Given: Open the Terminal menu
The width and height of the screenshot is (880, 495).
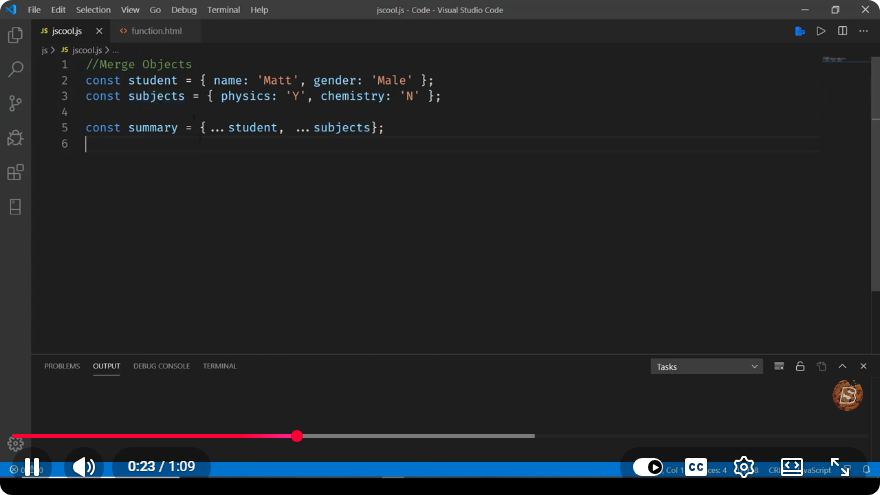Looking at the screenshot, I should click(x=223, y=10).
